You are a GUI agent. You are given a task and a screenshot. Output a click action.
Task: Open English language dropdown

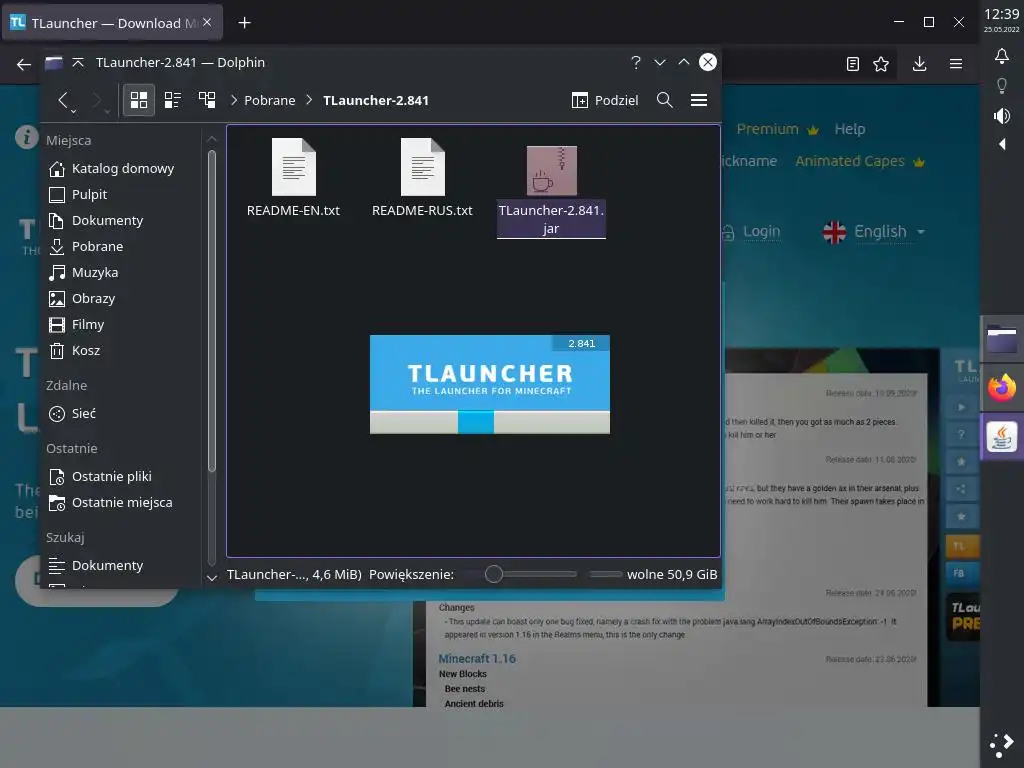874,231
